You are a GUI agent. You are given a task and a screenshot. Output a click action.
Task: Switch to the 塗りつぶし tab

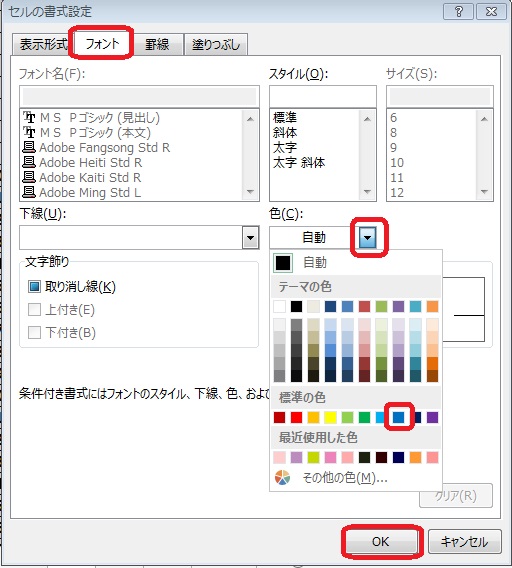coord(216,45)
